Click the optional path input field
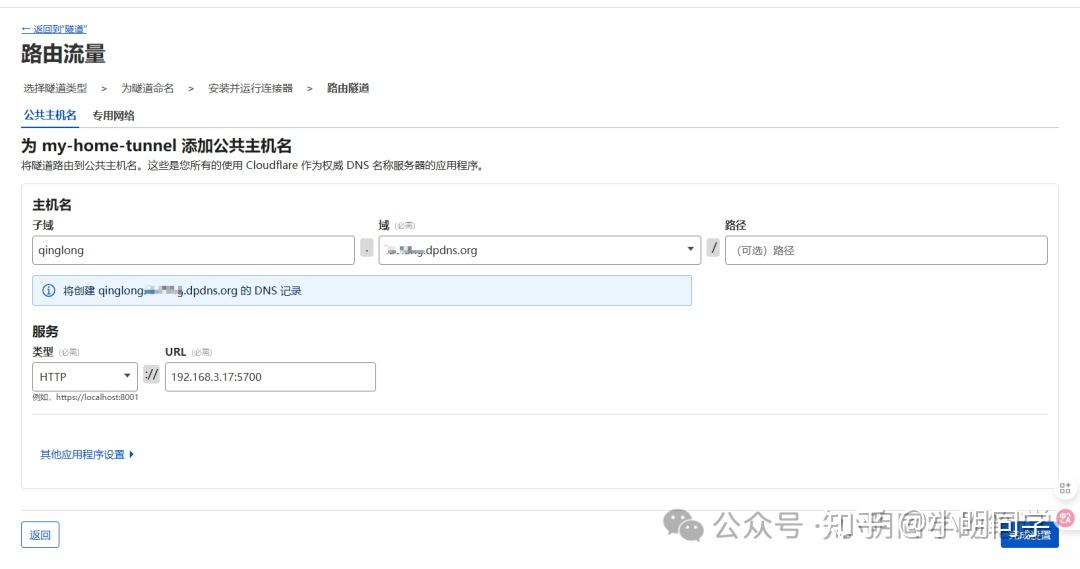Viewport: 1080px width, 569px height. click(886, 250)
